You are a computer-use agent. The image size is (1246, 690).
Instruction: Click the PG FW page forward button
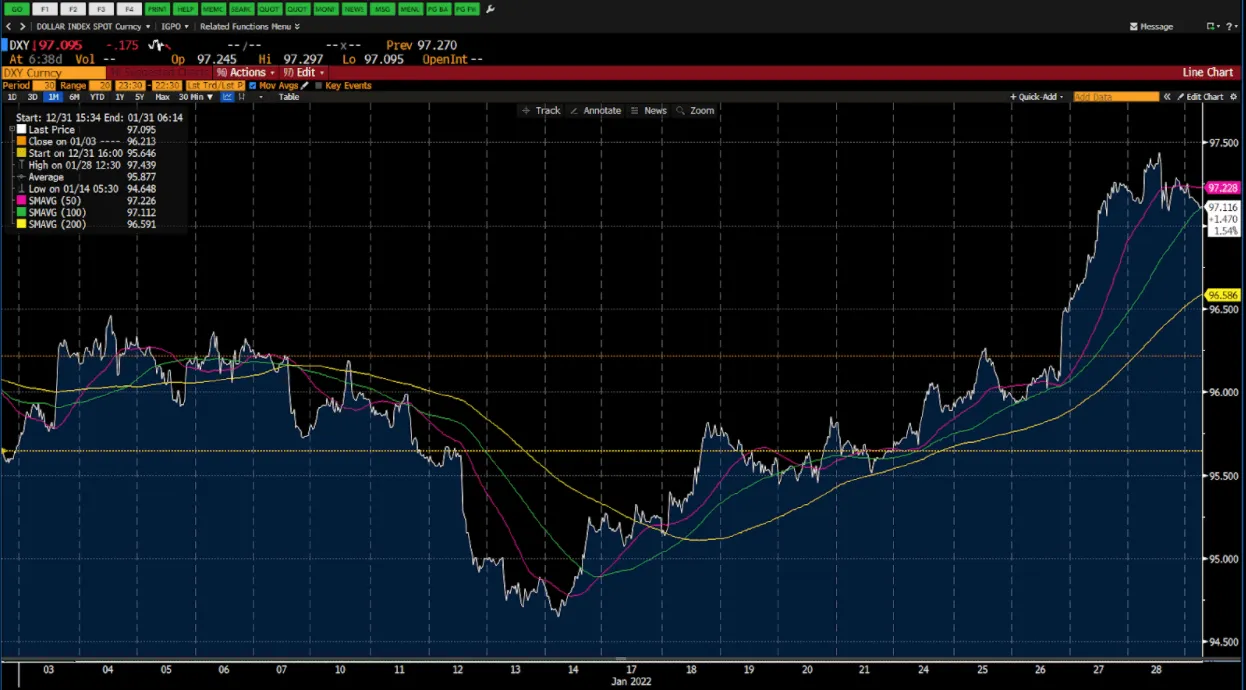pos(466,9)
